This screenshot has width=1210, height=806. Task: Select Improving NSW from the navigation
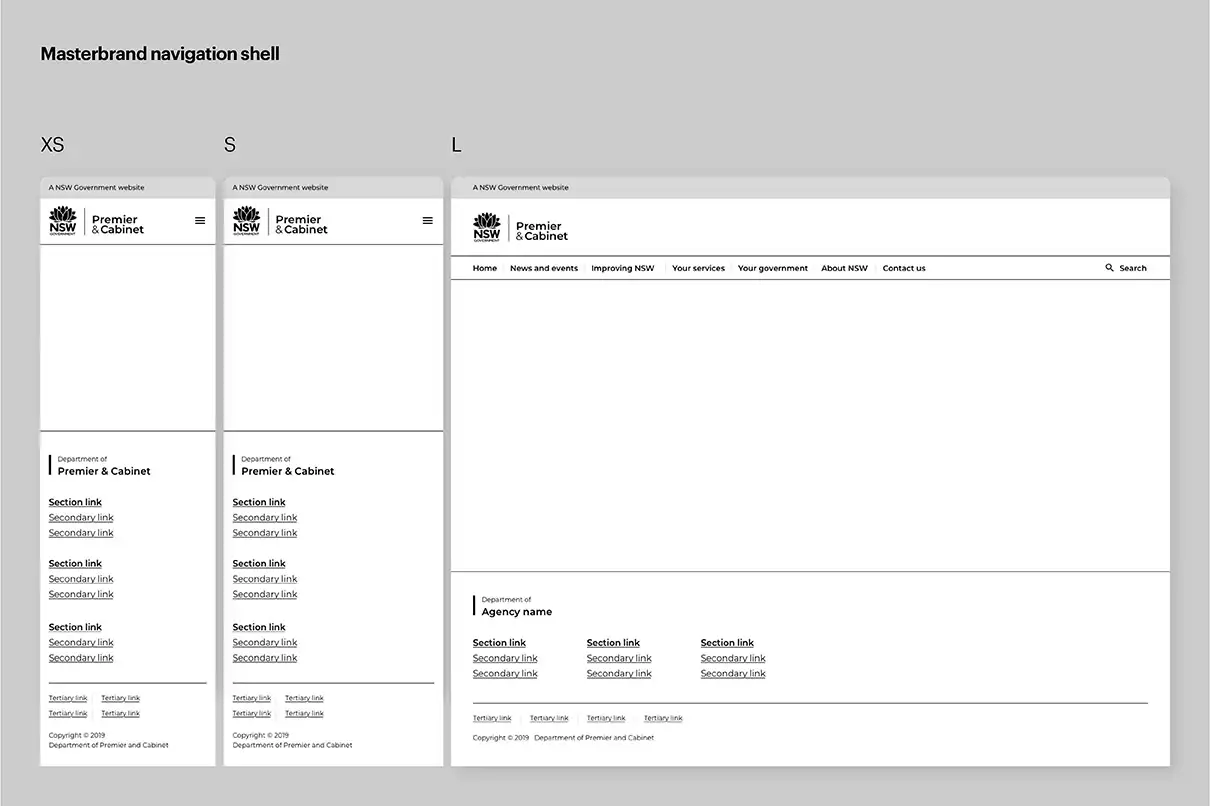[x=623, y=267]
